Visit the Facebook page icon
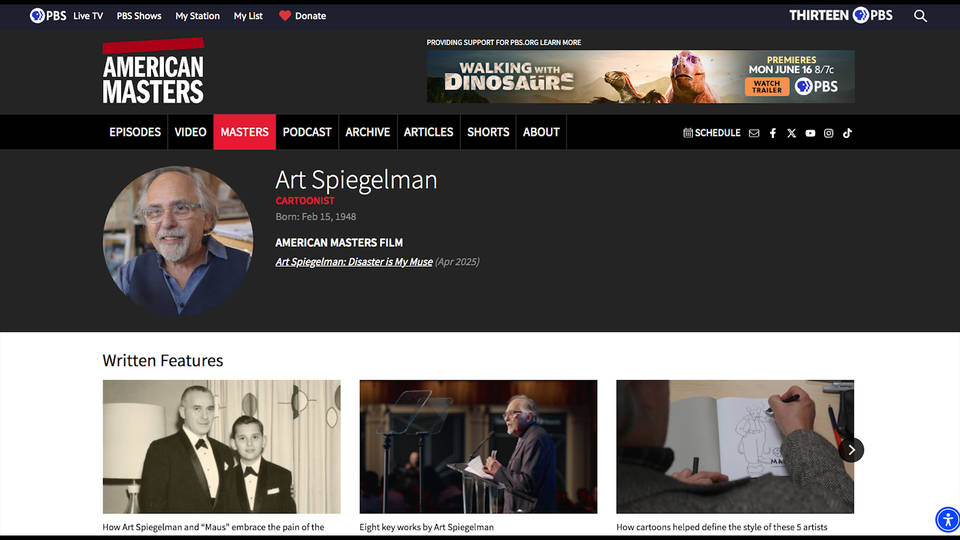The width and height of the screenshot is (960, 540). [x=773, y=133]
